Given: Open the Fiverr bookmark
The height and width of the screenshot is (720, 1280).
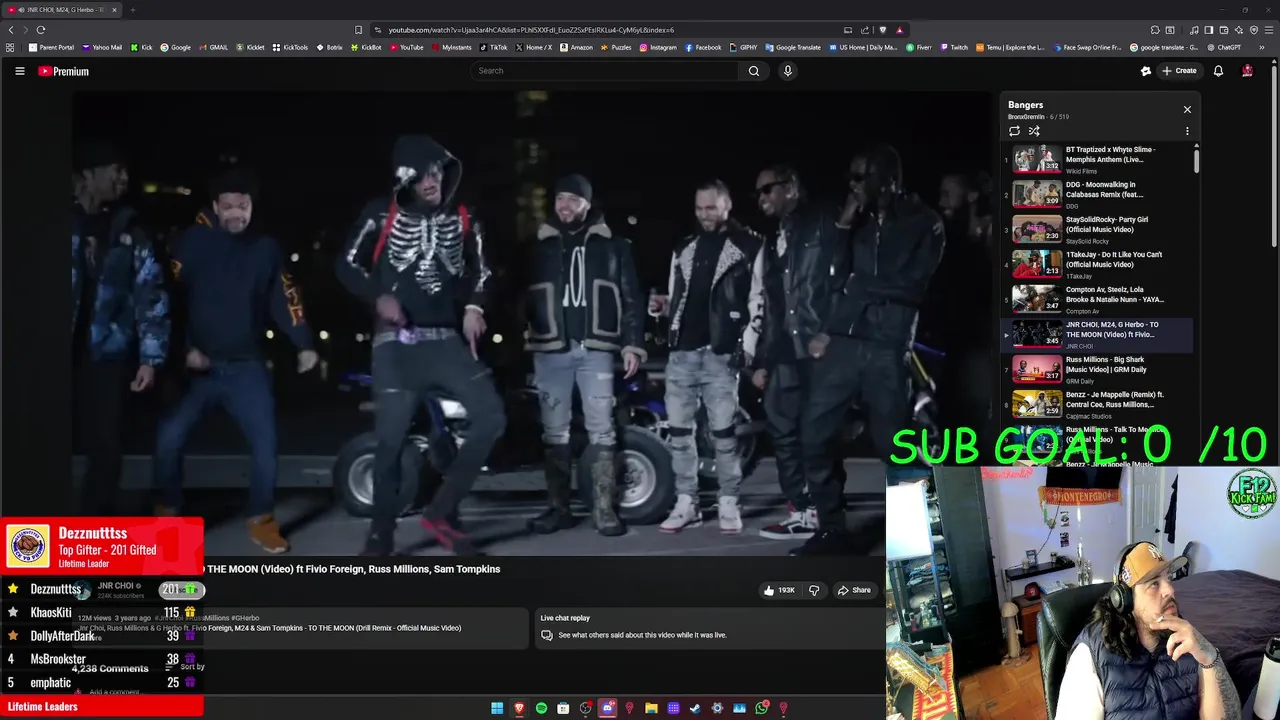Looking at the screenshot, I should coord(918,47).
